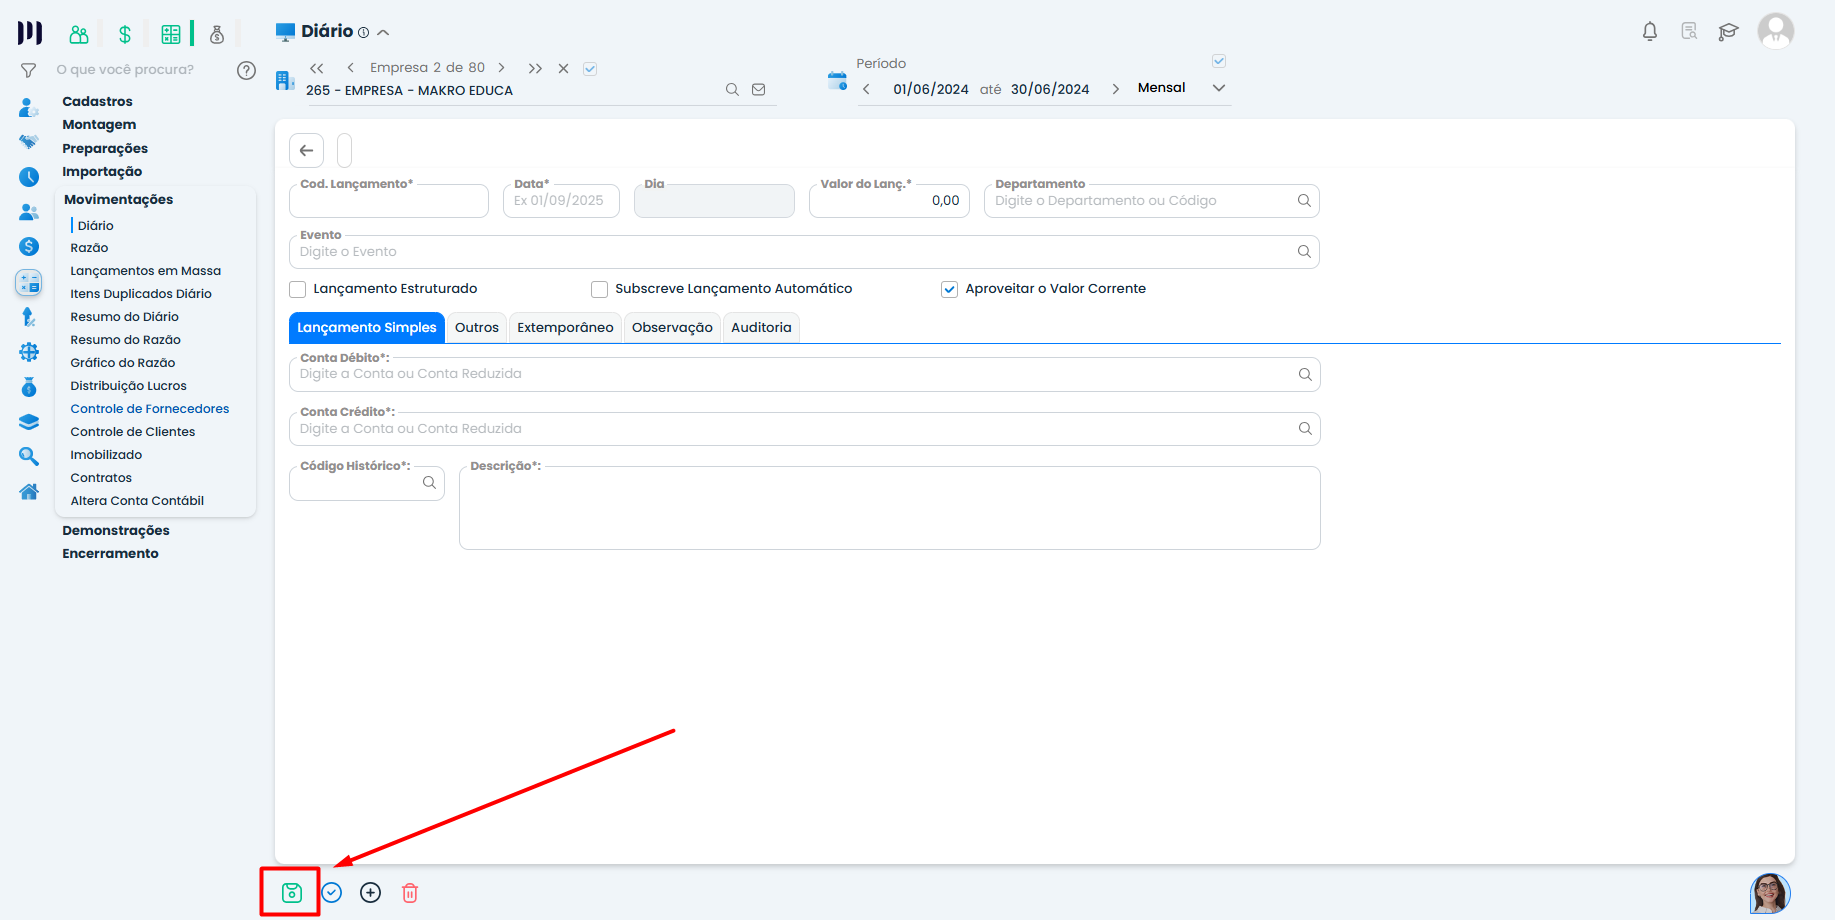Open the Auditoria tab
The height and width of the screenshot is (920, 1835).
point(761,328)
